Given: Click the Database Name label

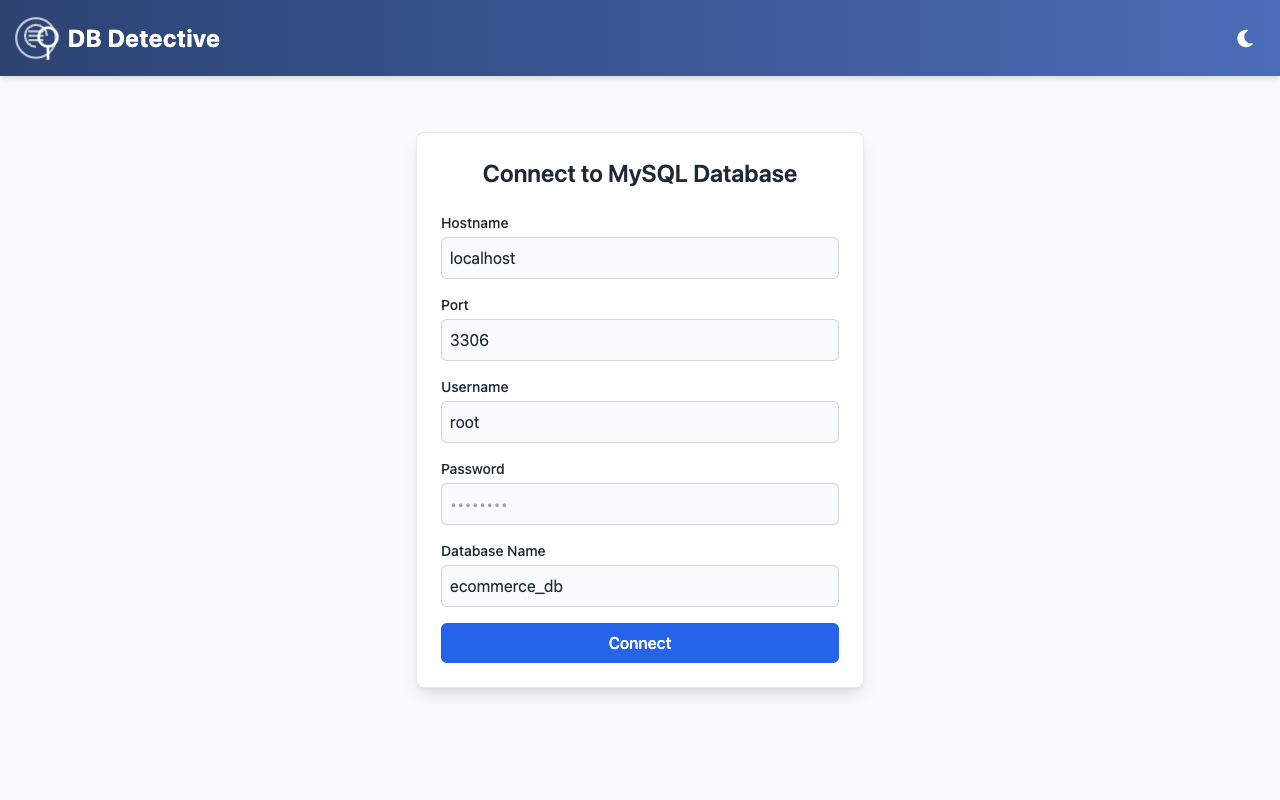Looking at the screenshot, I should click(x=493, y=551).
